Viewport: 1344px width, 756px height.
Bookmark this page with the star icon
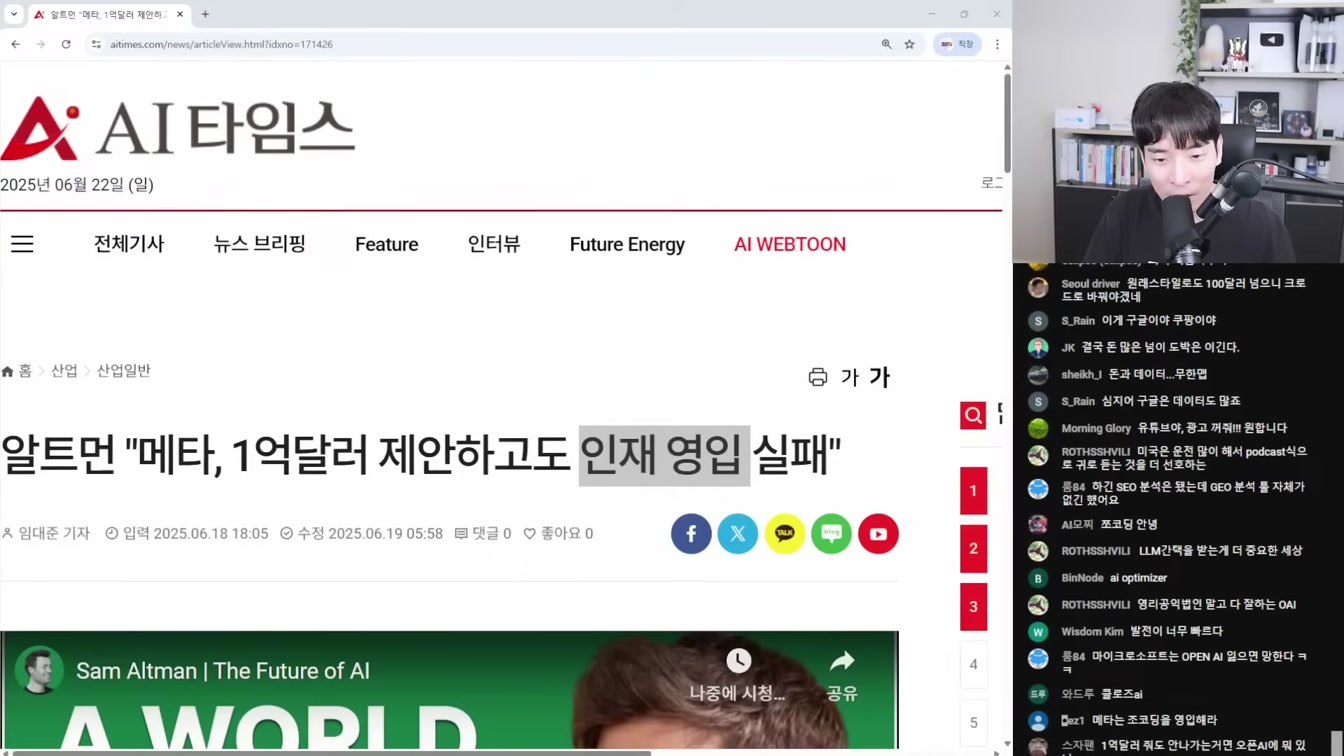pos(909,44)
